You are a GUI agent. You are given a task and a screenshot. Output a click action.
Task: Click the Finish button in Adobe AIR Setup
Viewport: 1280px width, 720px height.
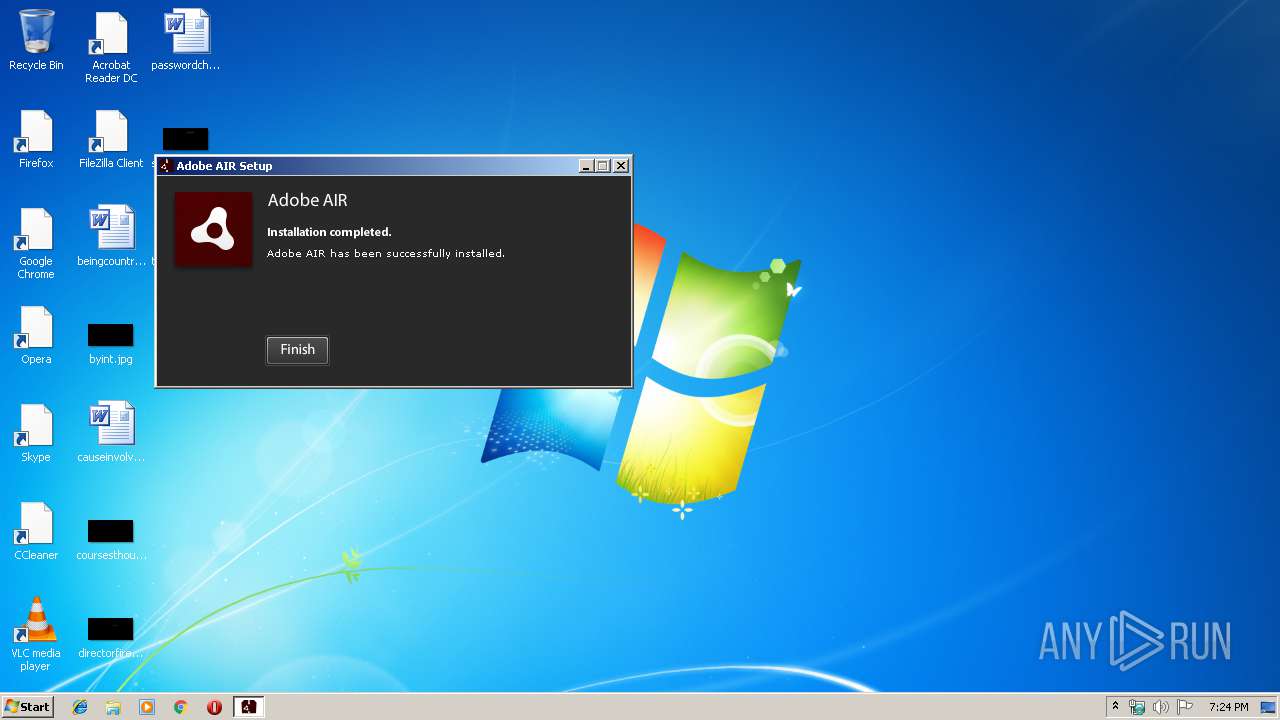point(297,350)
